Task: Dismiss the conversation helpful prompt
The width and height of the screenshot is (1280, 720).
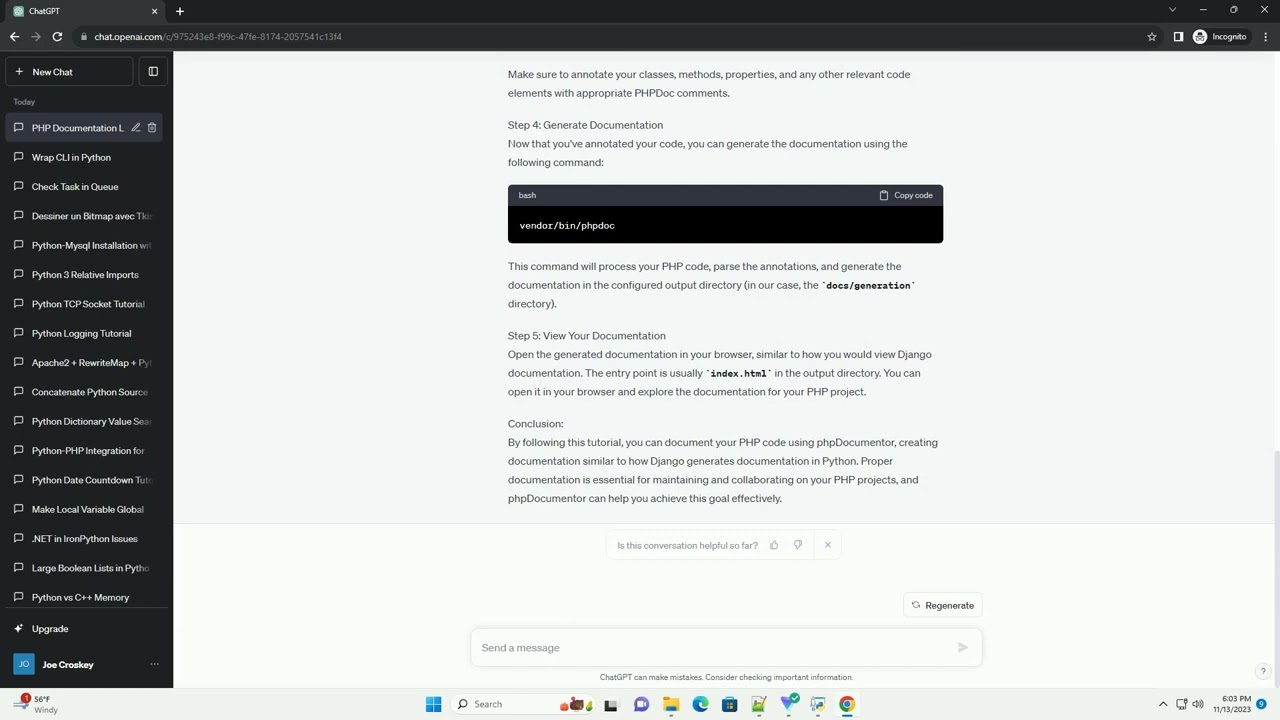Action: coord(828,545)
